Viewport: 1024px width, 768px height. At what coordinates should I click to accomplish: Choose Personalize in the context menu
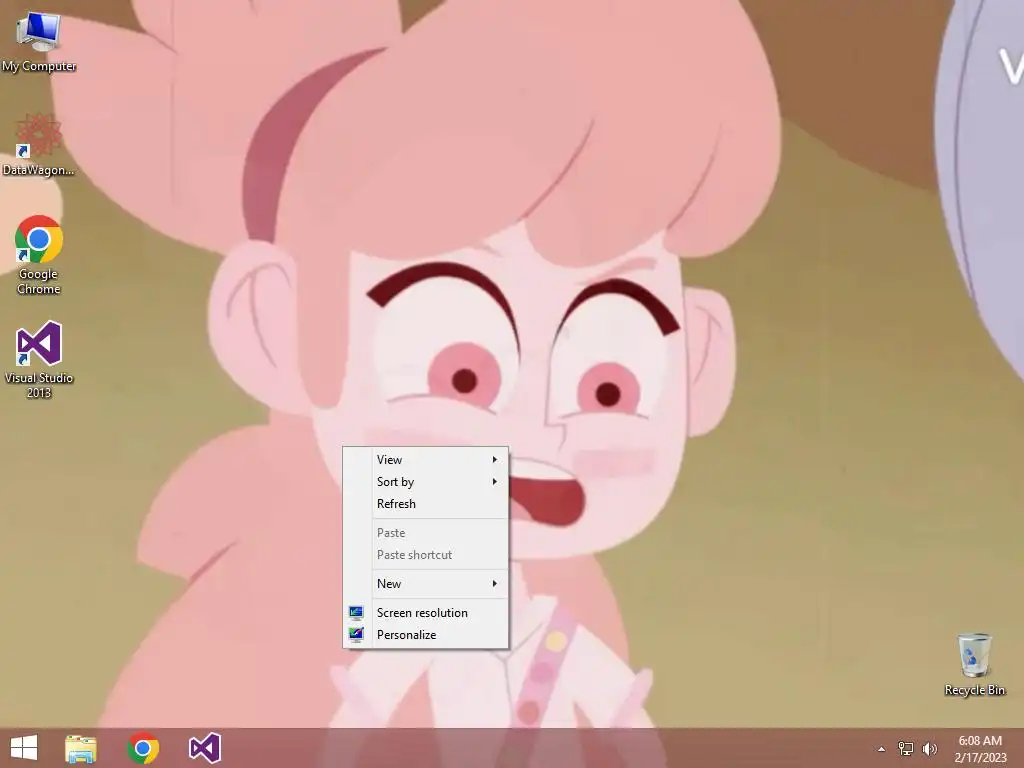425,635
